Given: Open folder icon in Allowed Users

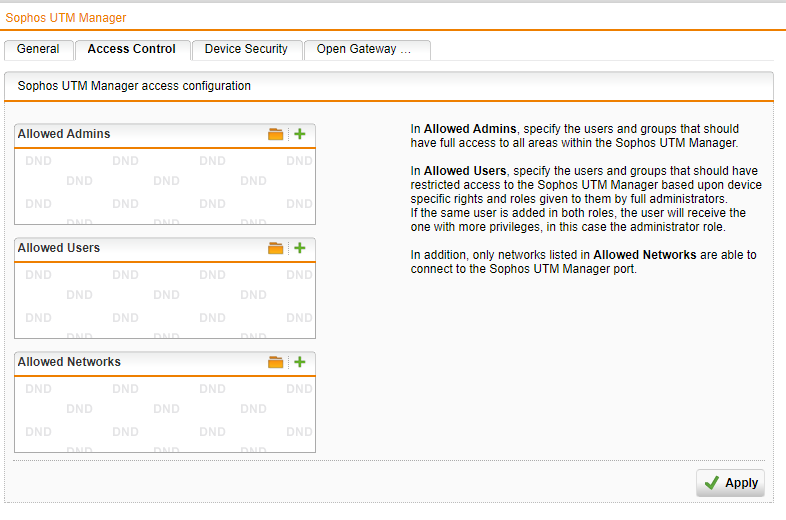Looking at the screenshot, I should coord(275,248).
